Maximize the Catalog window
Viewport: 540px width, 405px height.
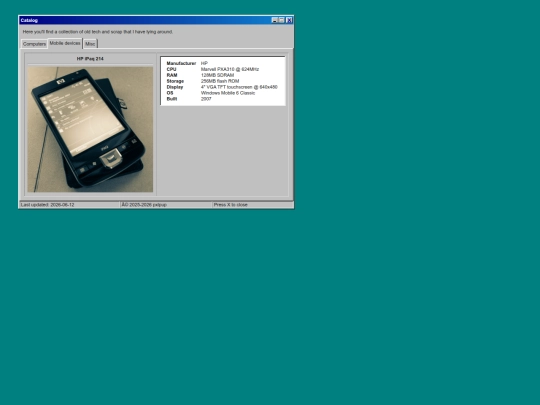(281, 20)
